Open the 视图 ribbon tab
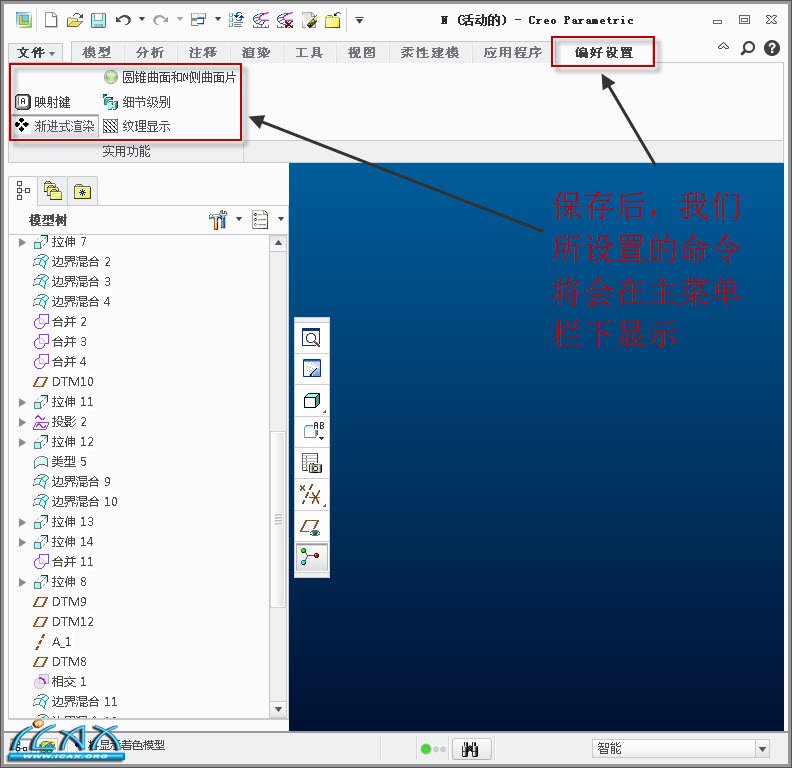The width and height of the screenshot is (792, 768). pos(362,53)
